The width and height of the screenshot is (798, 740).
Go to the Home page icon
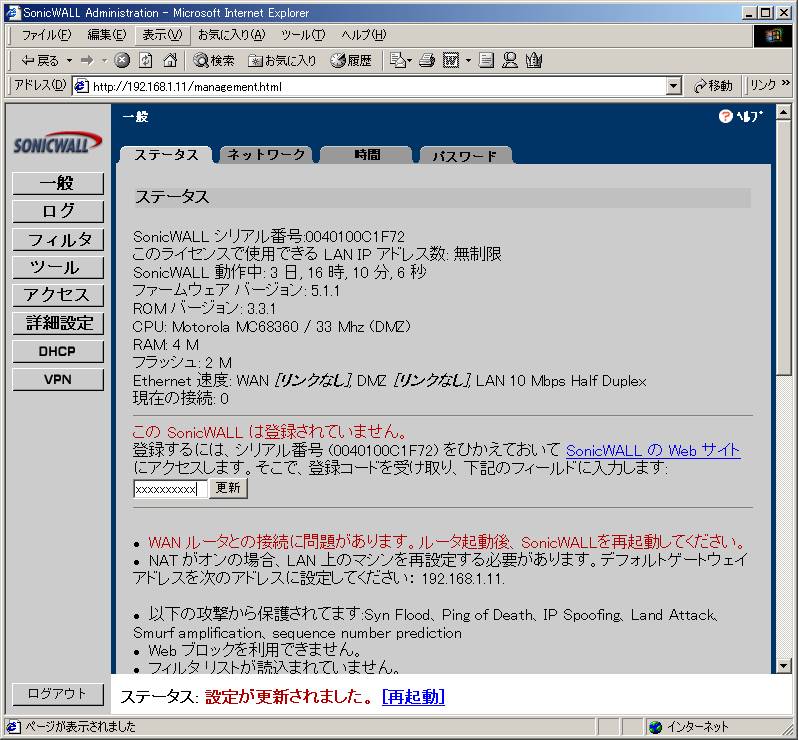point(169,61)
